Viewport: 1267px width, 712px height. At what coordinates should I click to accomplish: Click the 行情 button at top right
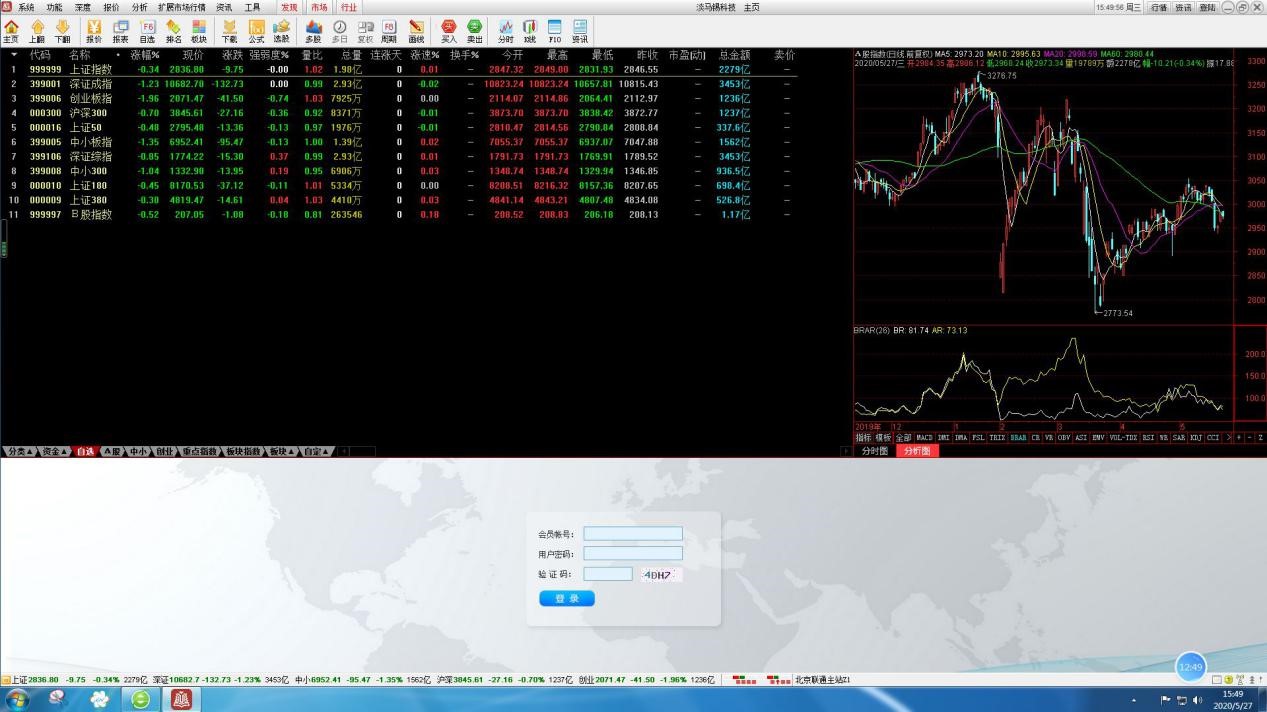(x=1158, y=7)
